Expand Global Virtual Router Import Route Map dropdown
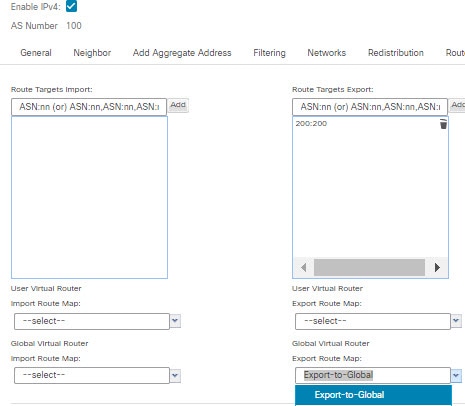This screenshot has height=406, width=465. pos(175,376)
